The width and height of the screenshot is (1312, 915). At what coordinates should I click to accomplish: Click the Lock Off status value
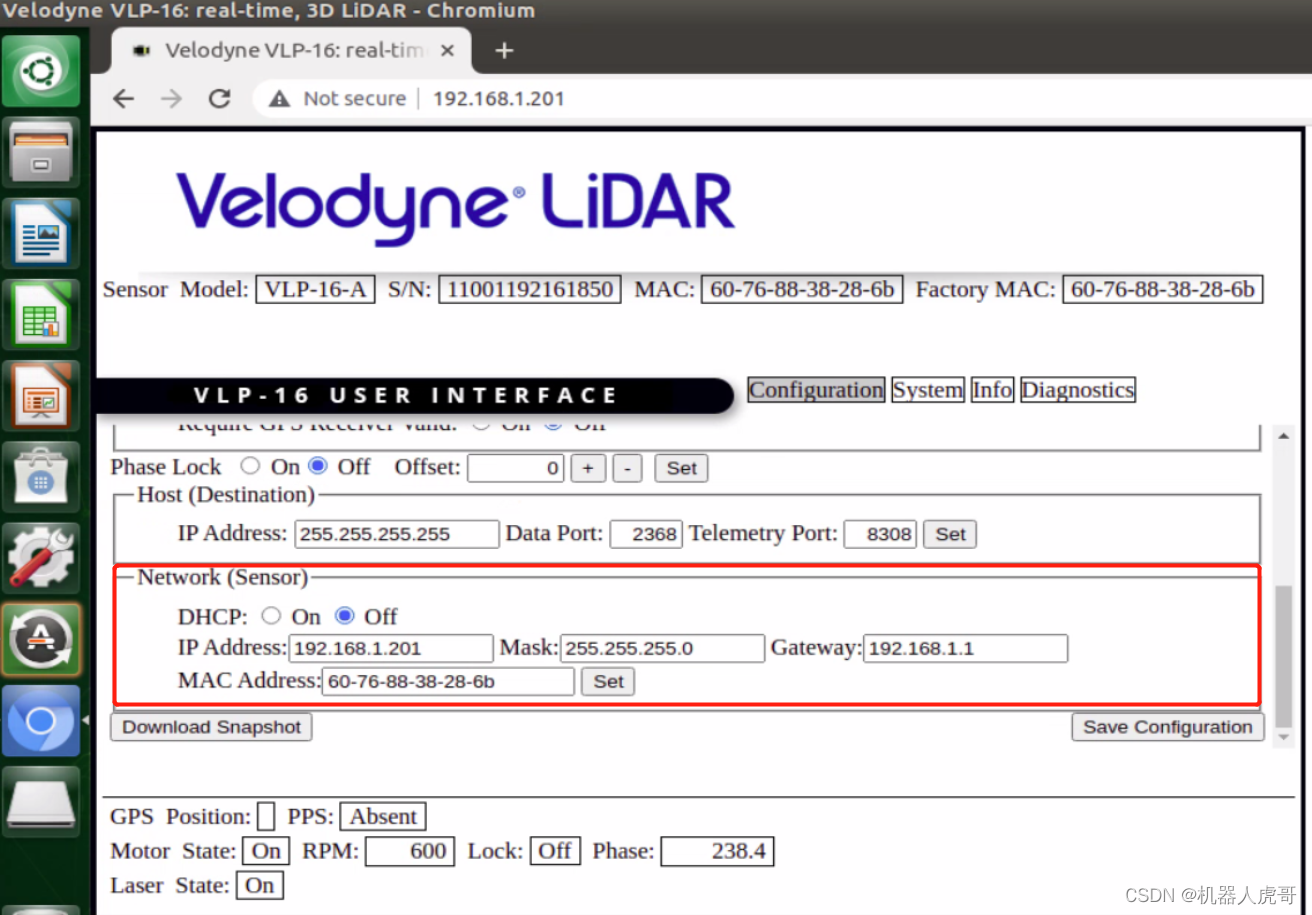coord(554,852)
